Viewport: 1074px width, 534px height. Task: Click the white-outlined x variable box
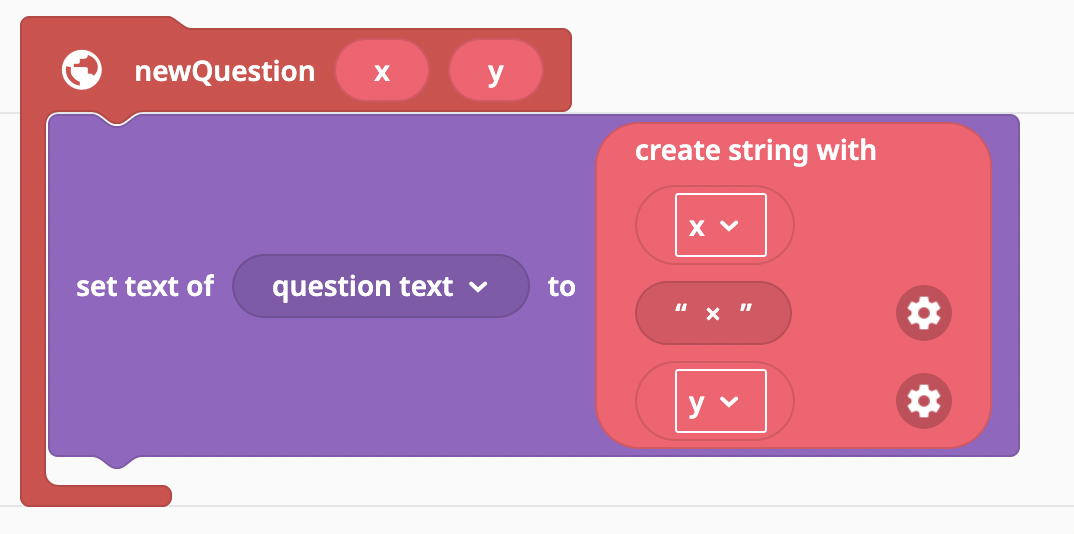[x=721, y=225]
